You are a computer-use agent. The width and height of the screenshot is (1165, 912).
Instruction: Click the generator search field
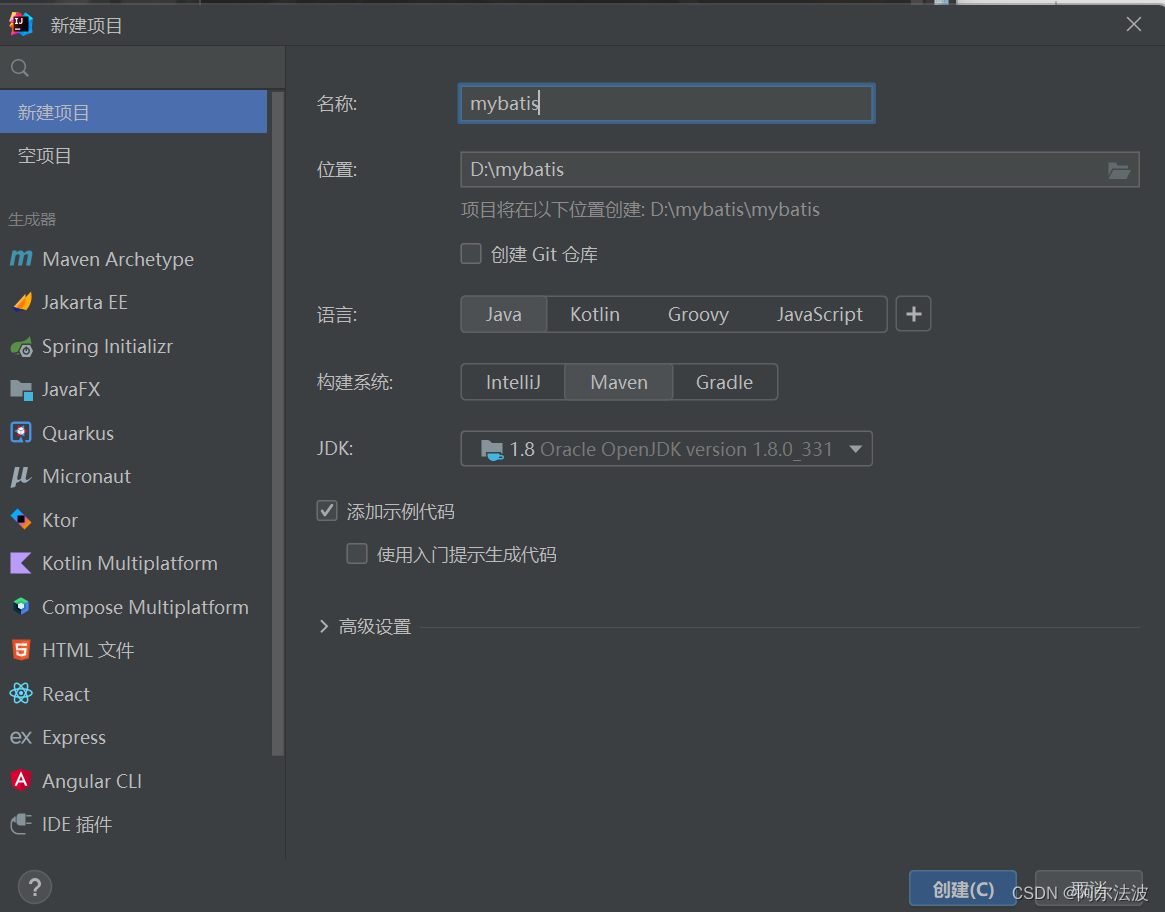(143, 68)
